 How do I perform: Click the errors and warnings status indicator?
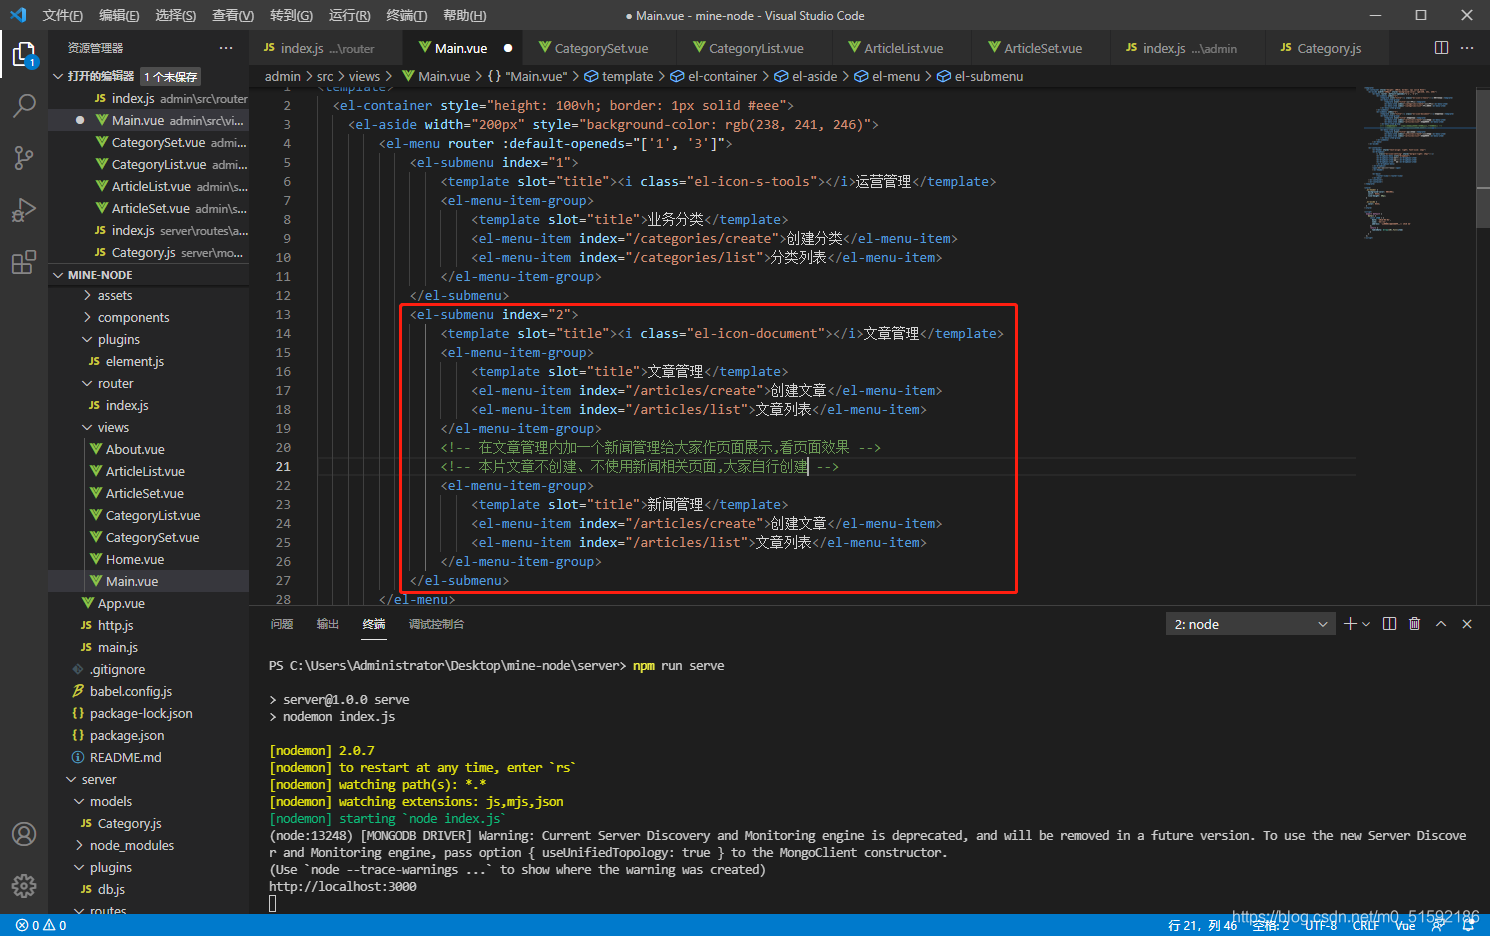tap(41, 925)
